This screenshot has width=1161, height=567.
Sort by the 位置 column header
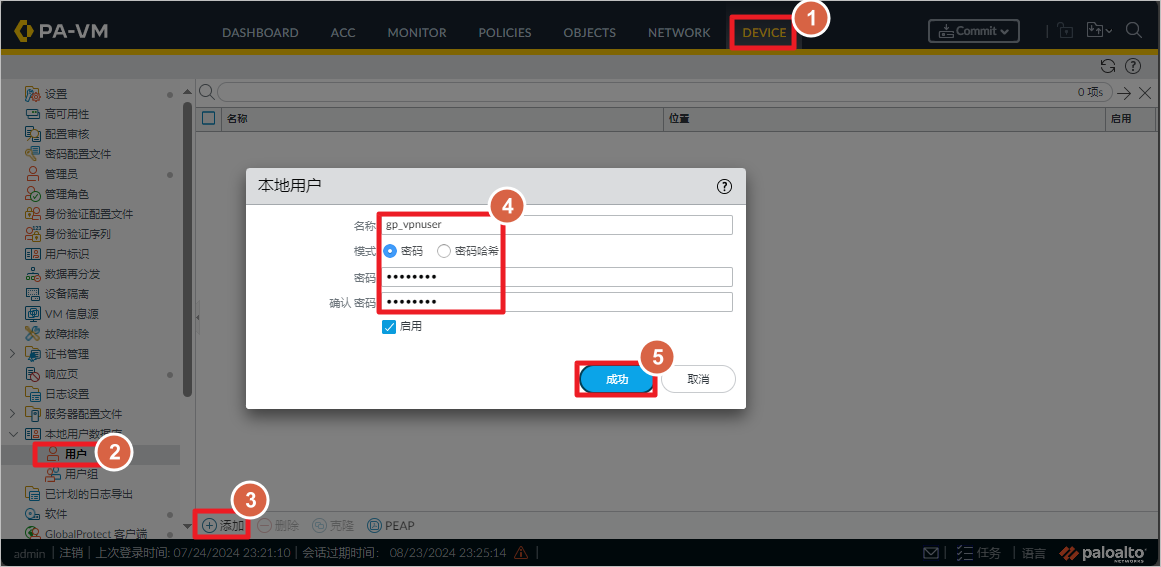tap(883, 118)
